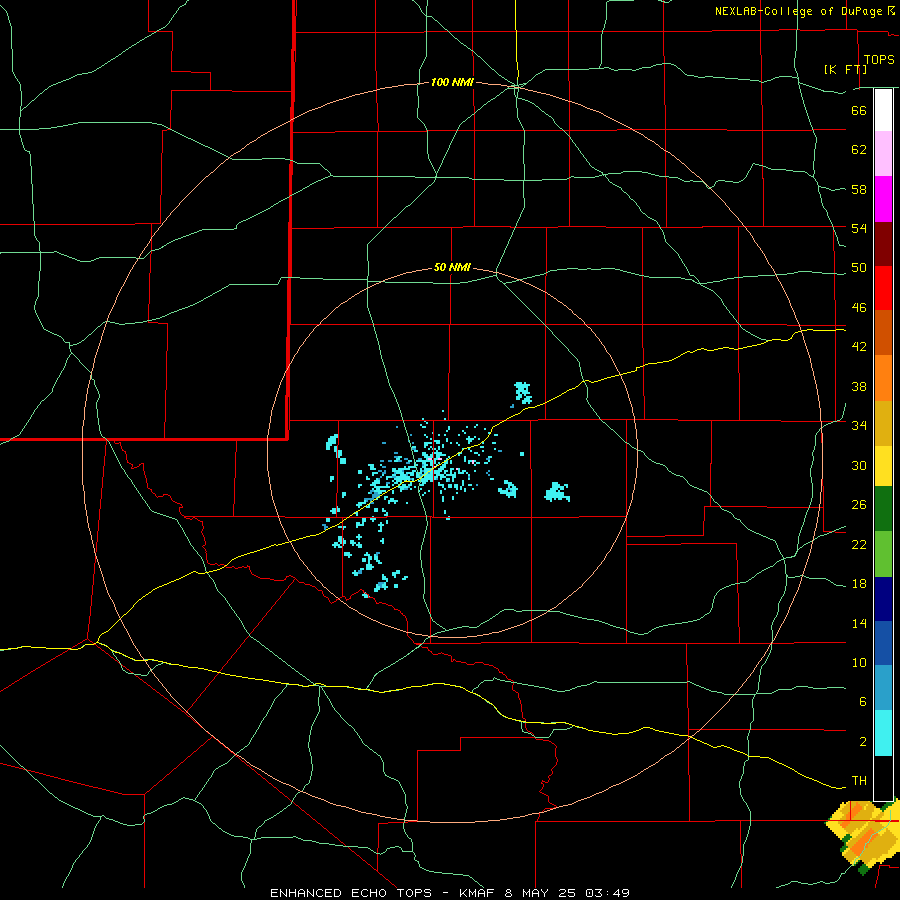Click the TOPS legend title
Viewport: 900px width, 900px height.
point(879,59)
